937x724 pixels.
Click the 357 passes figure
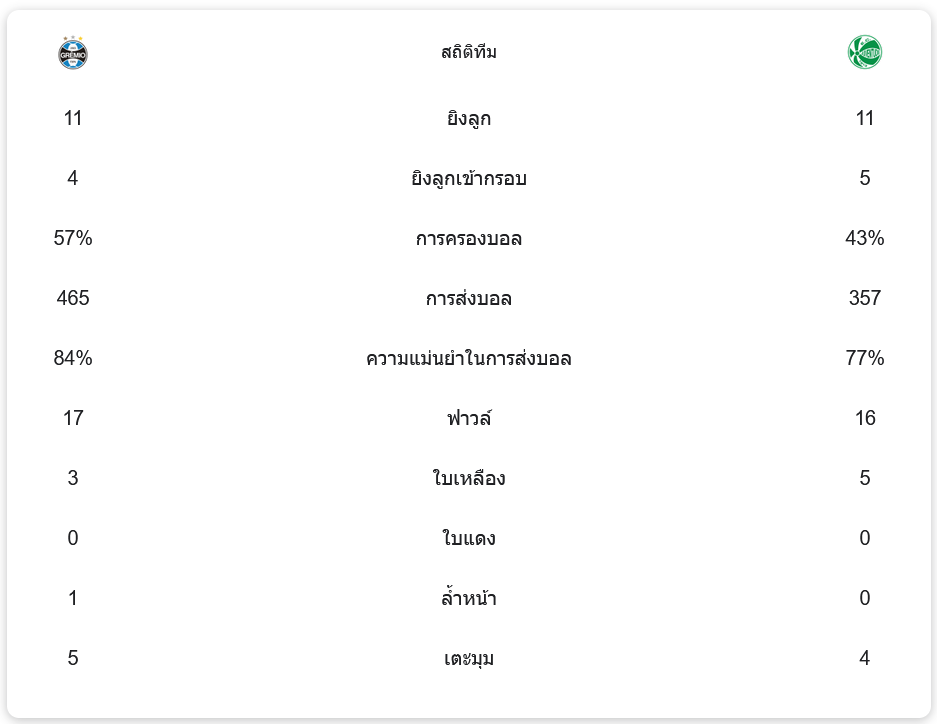point(864,298)
